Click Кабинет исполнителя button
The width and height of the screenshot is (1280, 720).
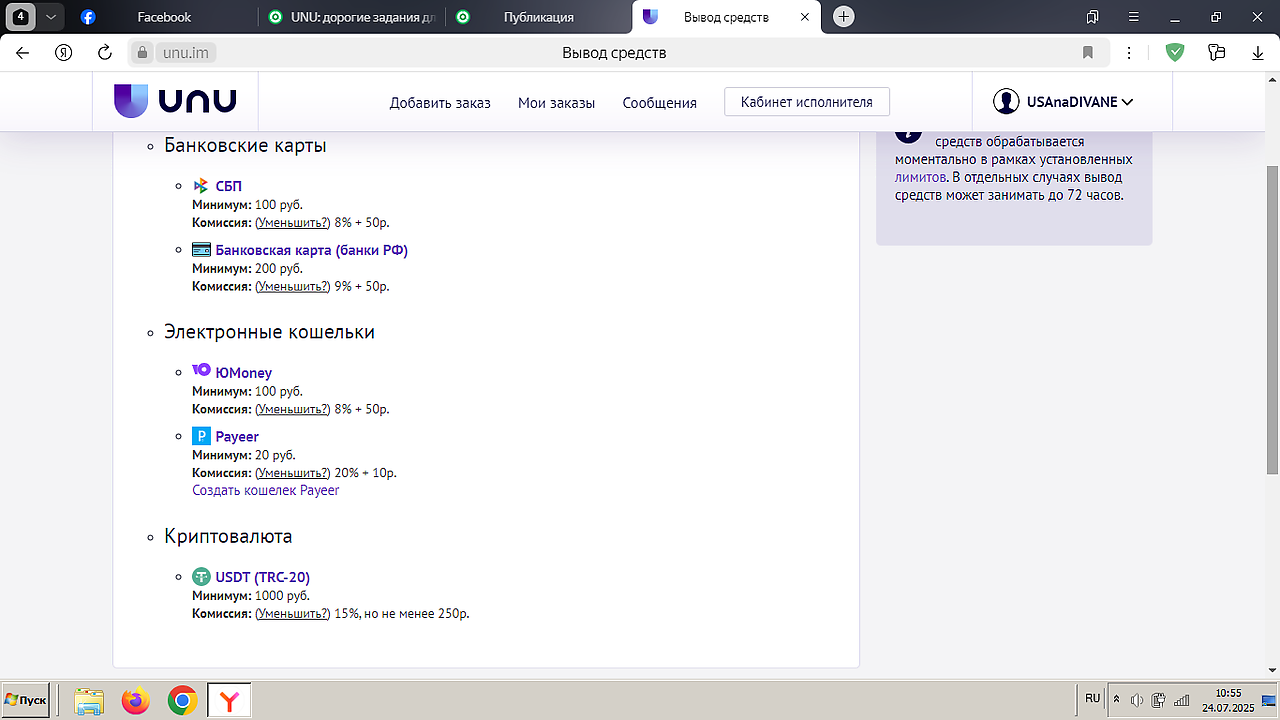(x=807, y=101)
